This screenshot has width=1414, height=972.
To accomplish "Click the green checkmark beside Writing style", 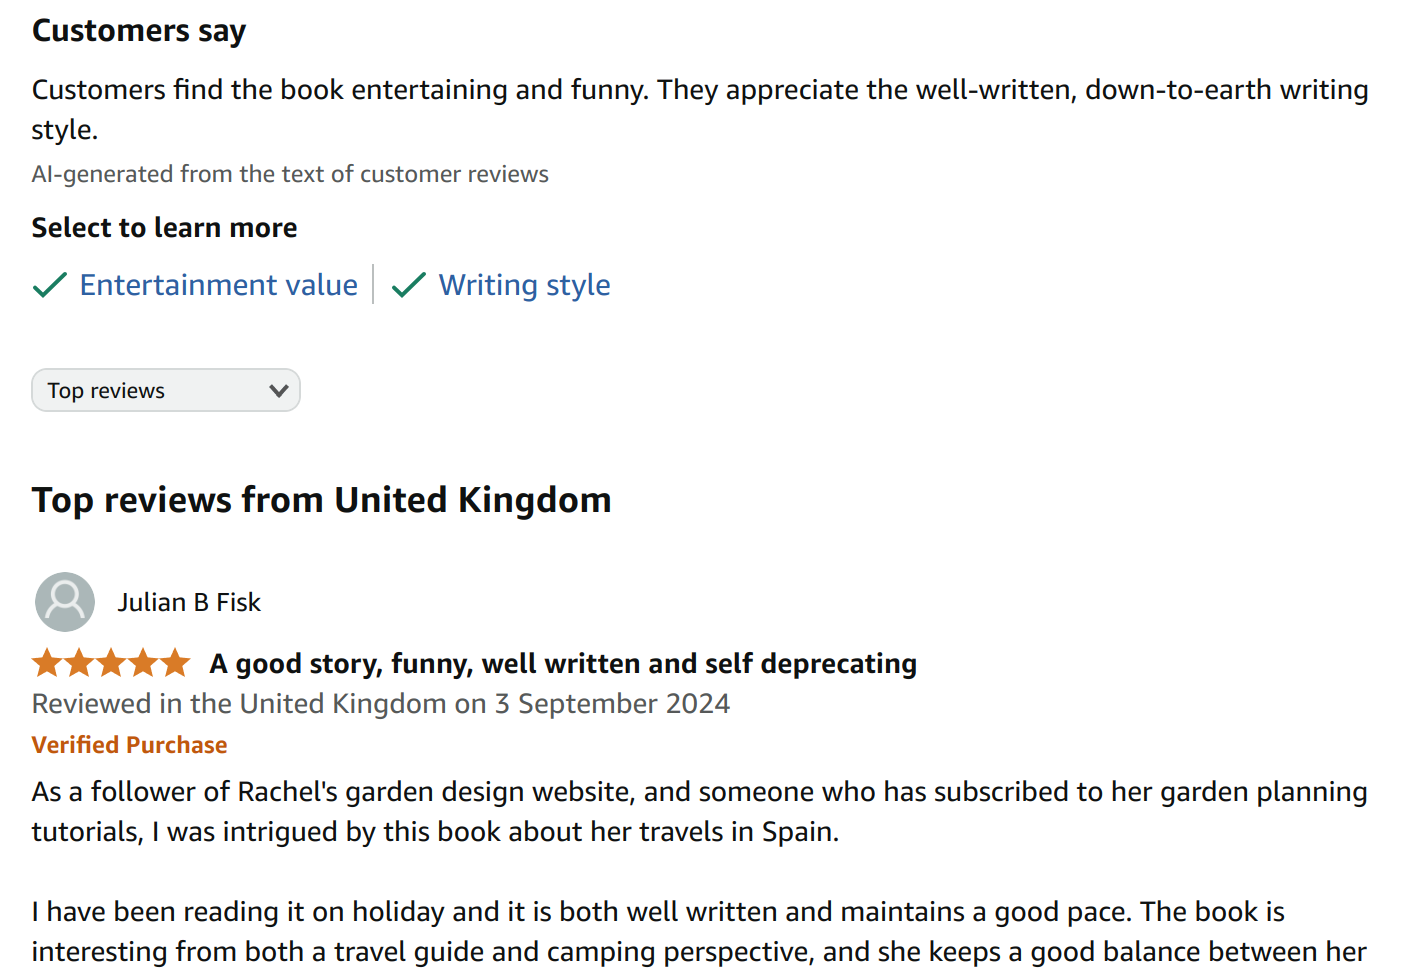I will click(408, 286).
